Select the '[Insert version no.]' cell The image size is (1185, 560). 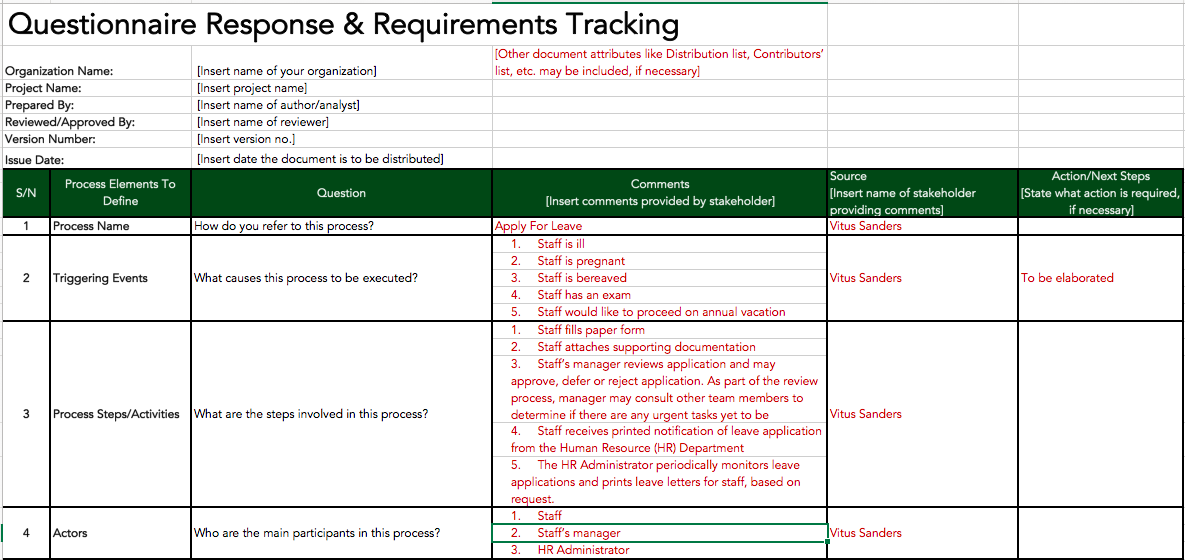point(342,139)
